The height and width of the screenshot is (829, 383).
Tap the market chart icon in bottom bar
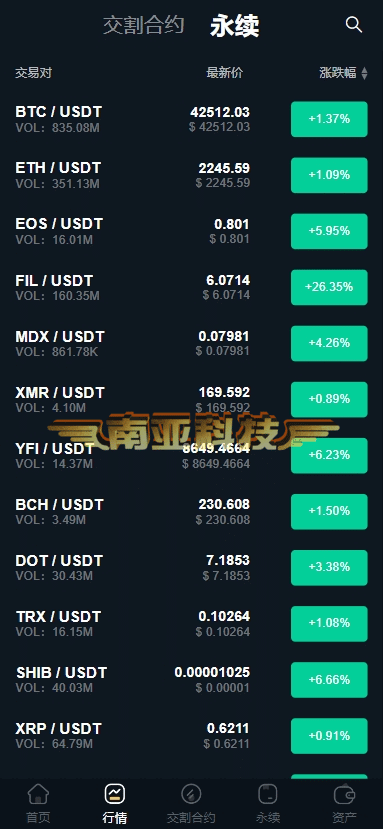point(115,794)
